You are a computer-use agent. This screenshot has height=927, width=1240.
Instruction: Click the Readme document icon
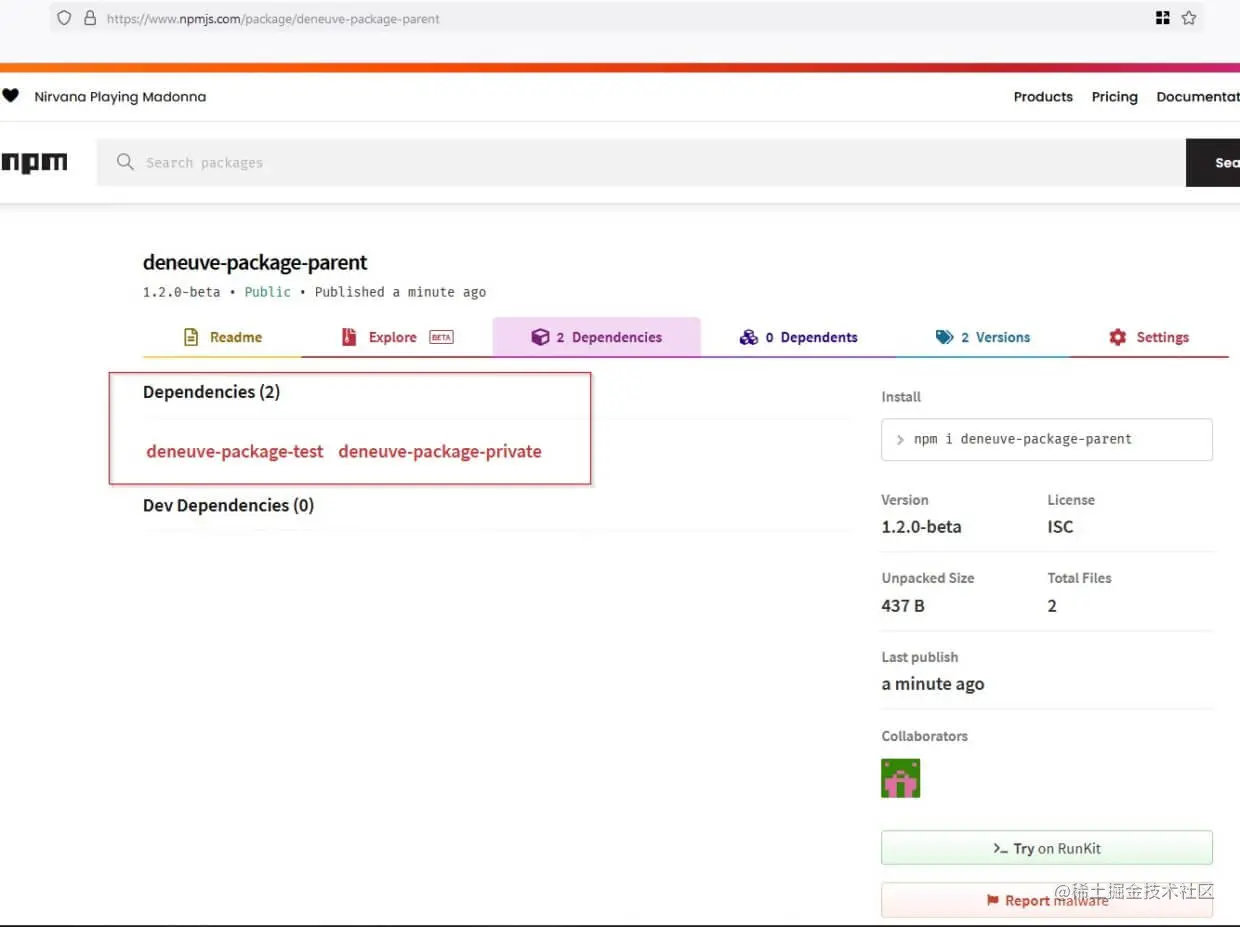190,337
